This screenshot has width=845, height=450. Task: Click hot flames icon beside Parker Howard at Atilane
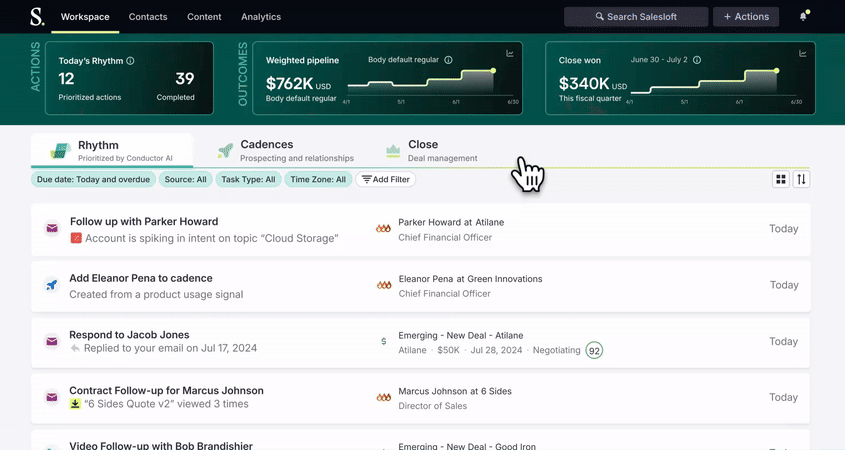click(x=384, y=229)
